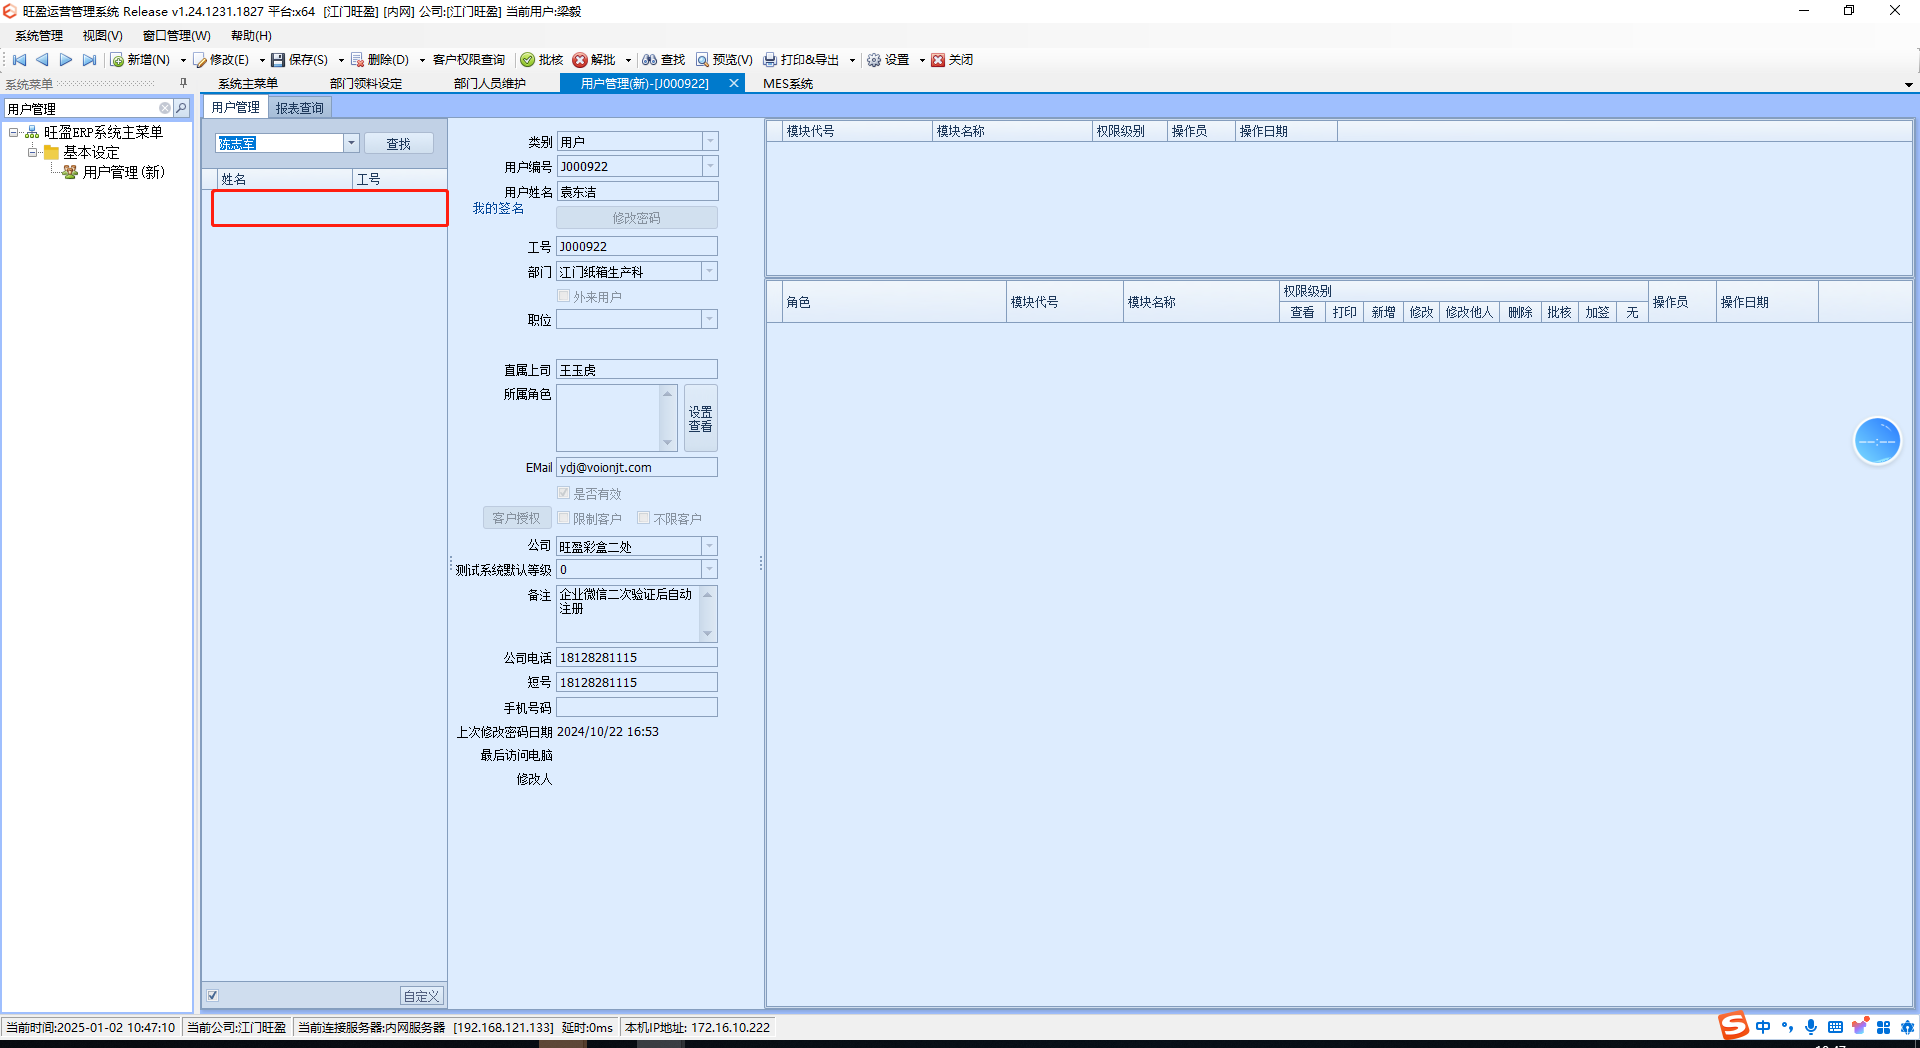Open the soft keyboard icon
This screenshot has height=1048, width=1920.
click(1834, 1027)
